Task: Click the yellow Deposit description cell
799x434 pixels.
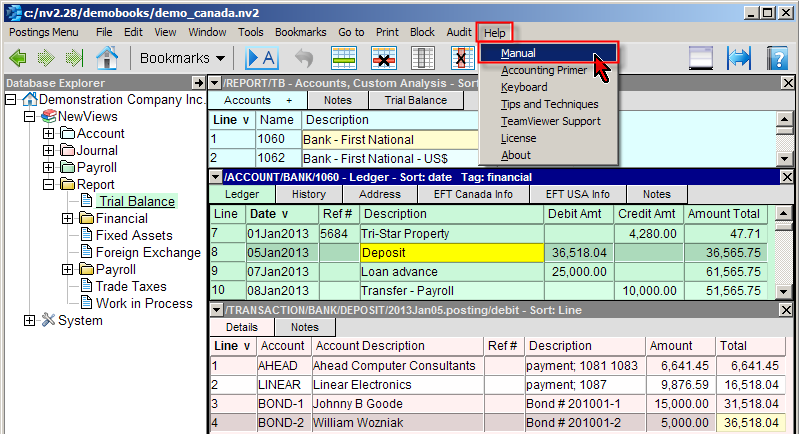Action: (451, 252)
